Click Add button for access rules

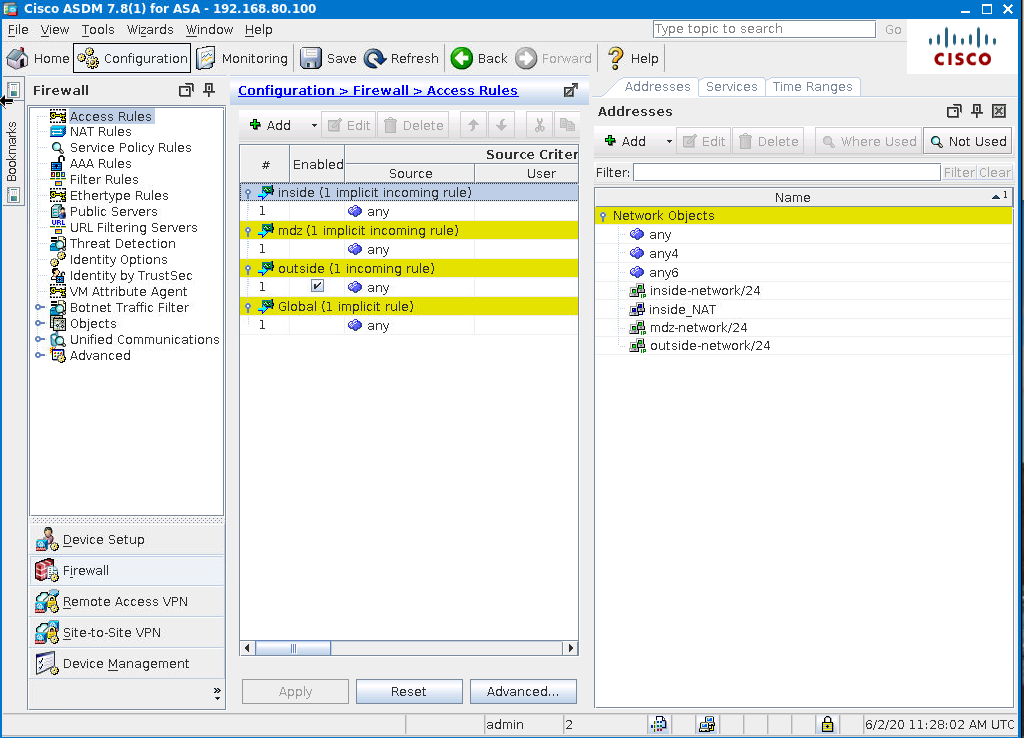(x=270, y=125)
